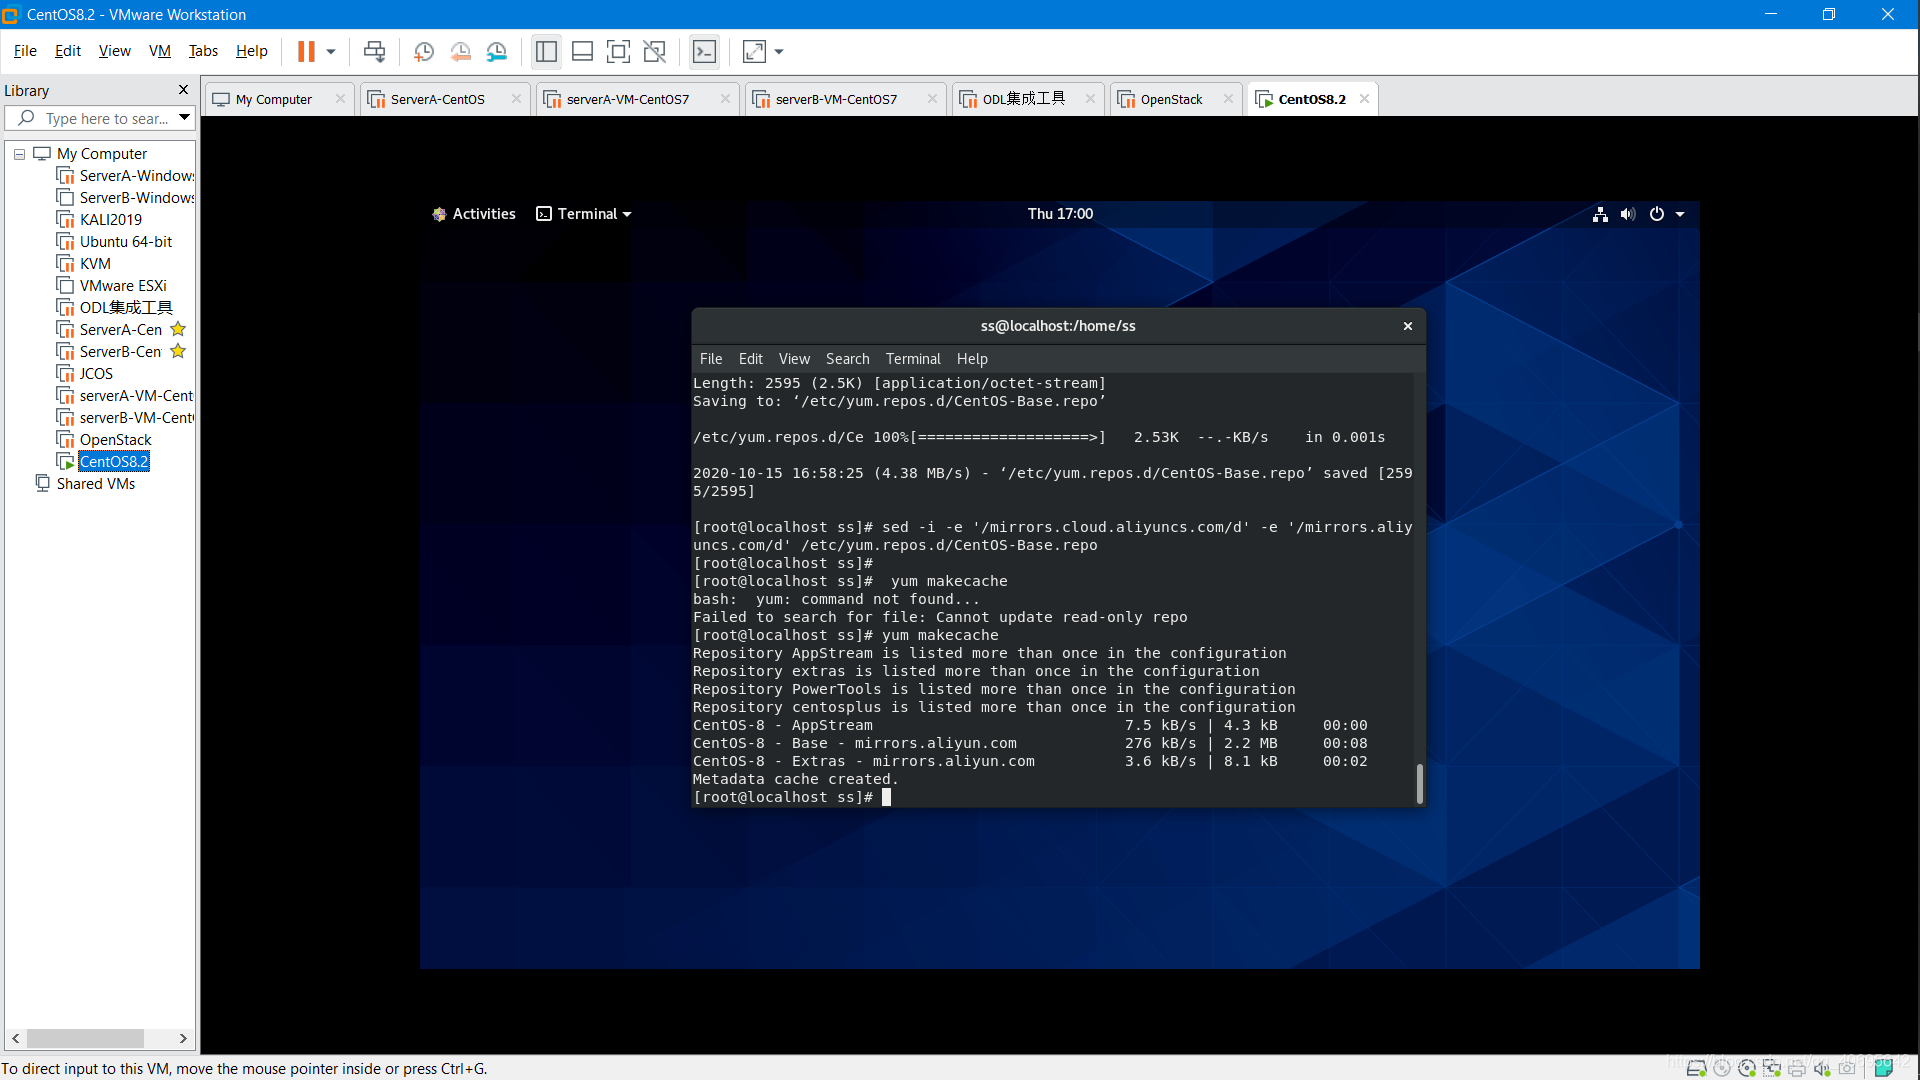Click the terminal window scrollbar
This screenshot has width=1920, height=1080.
coord(1419,783)
